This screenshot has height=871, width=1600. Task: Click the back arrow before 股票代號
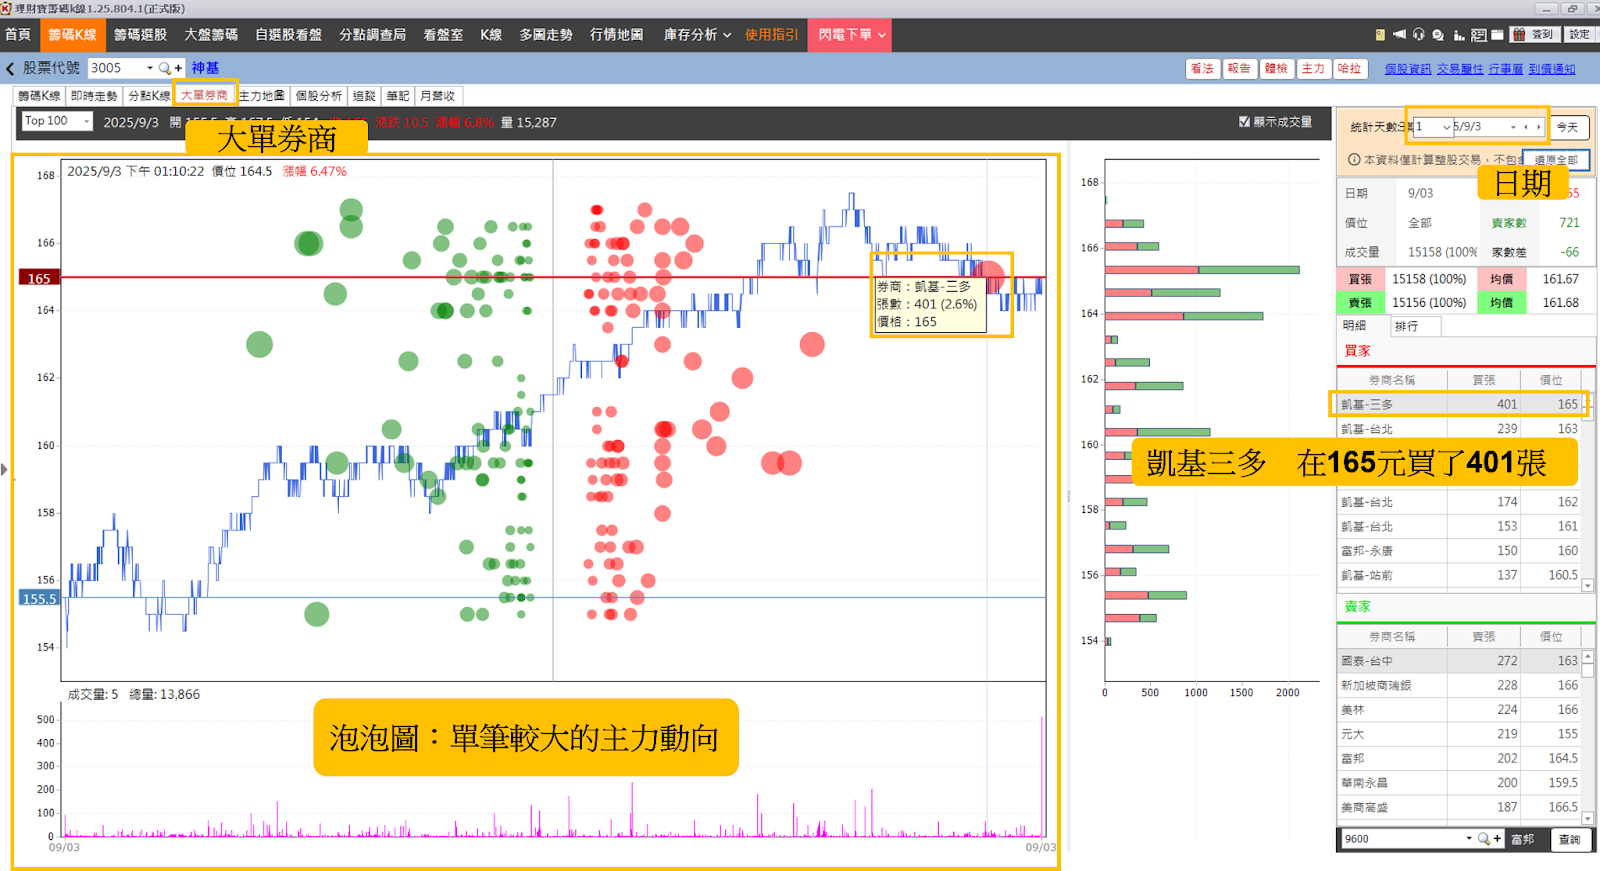click(x=10, y=68)
